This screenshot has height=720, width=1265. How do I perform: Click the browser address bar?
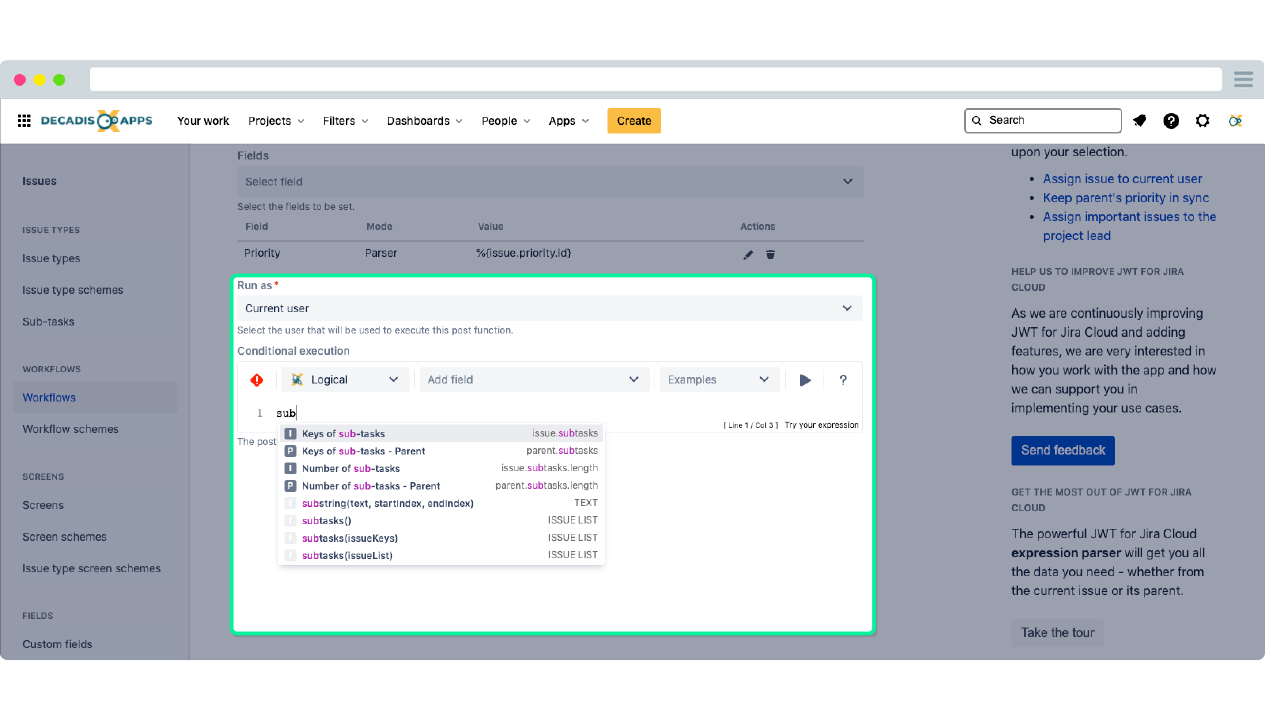656,80
